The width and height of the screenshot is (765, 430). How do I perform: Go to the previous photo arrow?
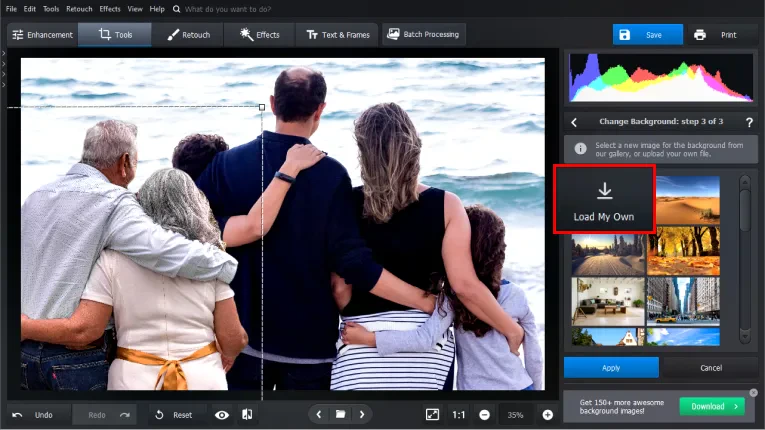[319, 414]
